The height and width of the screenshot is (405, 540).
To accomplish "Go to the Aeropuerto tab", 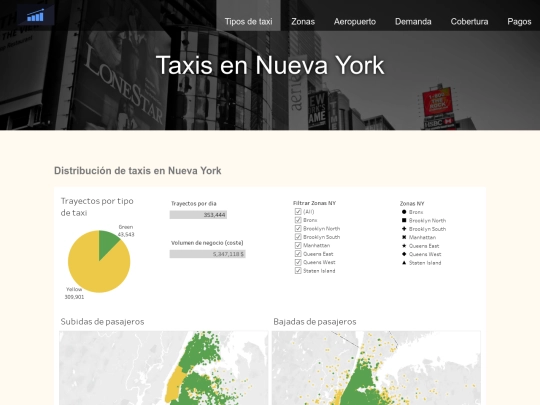I will pyautogui.click(x=355, y=21).
